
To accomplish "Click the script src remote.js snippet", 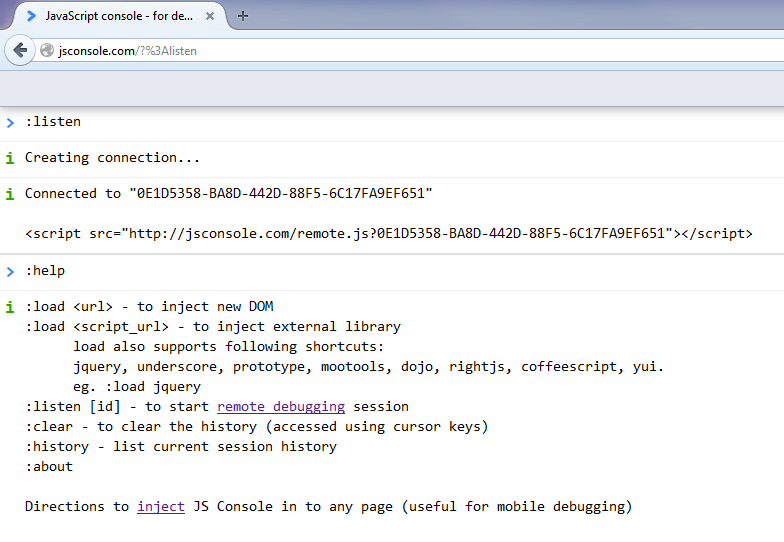I will pos(388,233).
